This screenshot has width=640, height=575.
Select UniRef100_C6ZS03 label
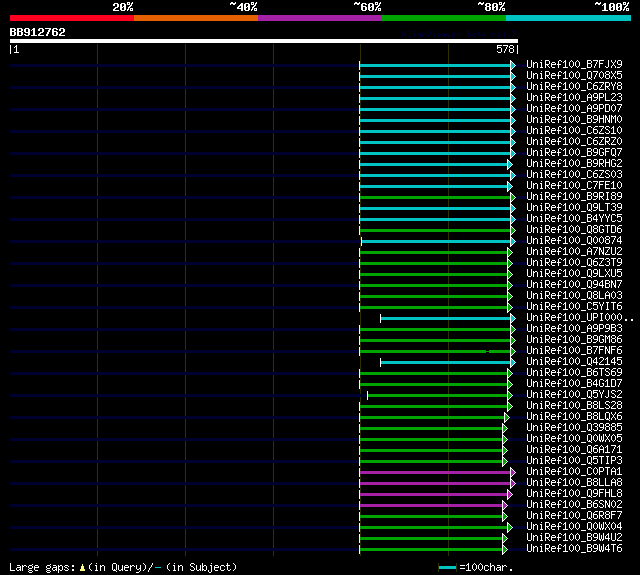click(x=574, y=175)
